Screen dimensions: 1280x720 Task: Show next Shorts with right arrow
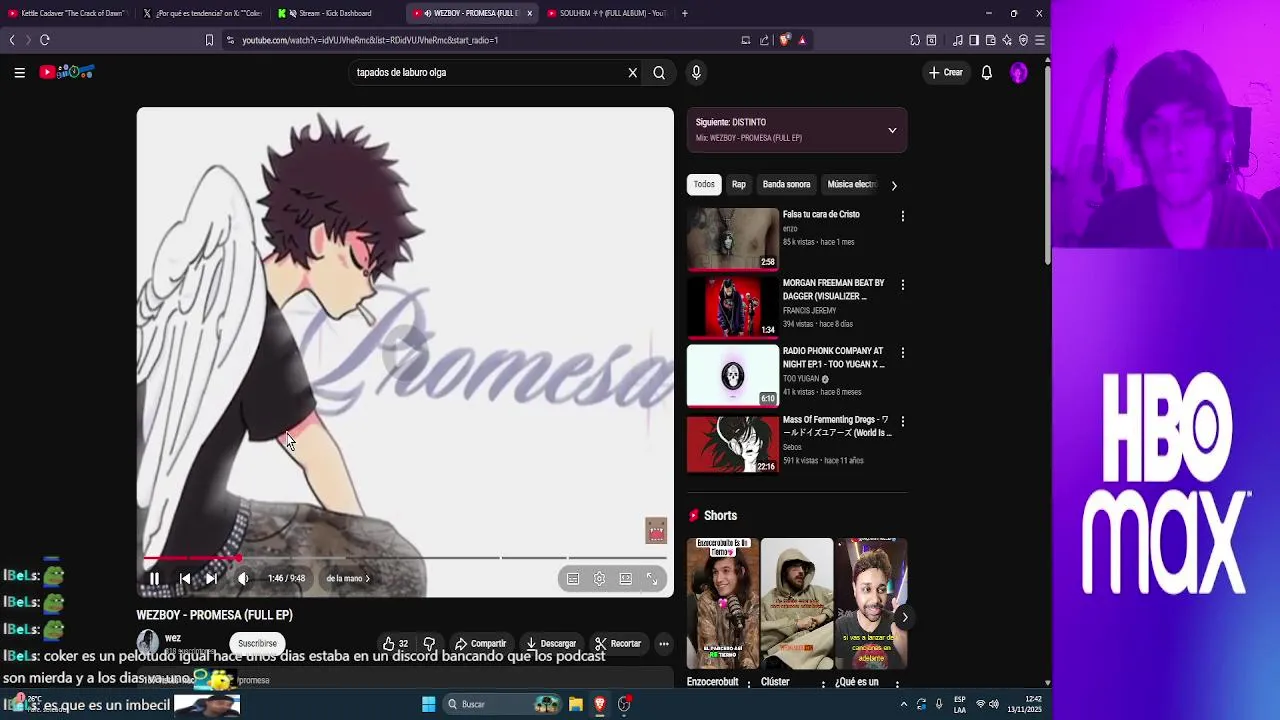[904, 617]
